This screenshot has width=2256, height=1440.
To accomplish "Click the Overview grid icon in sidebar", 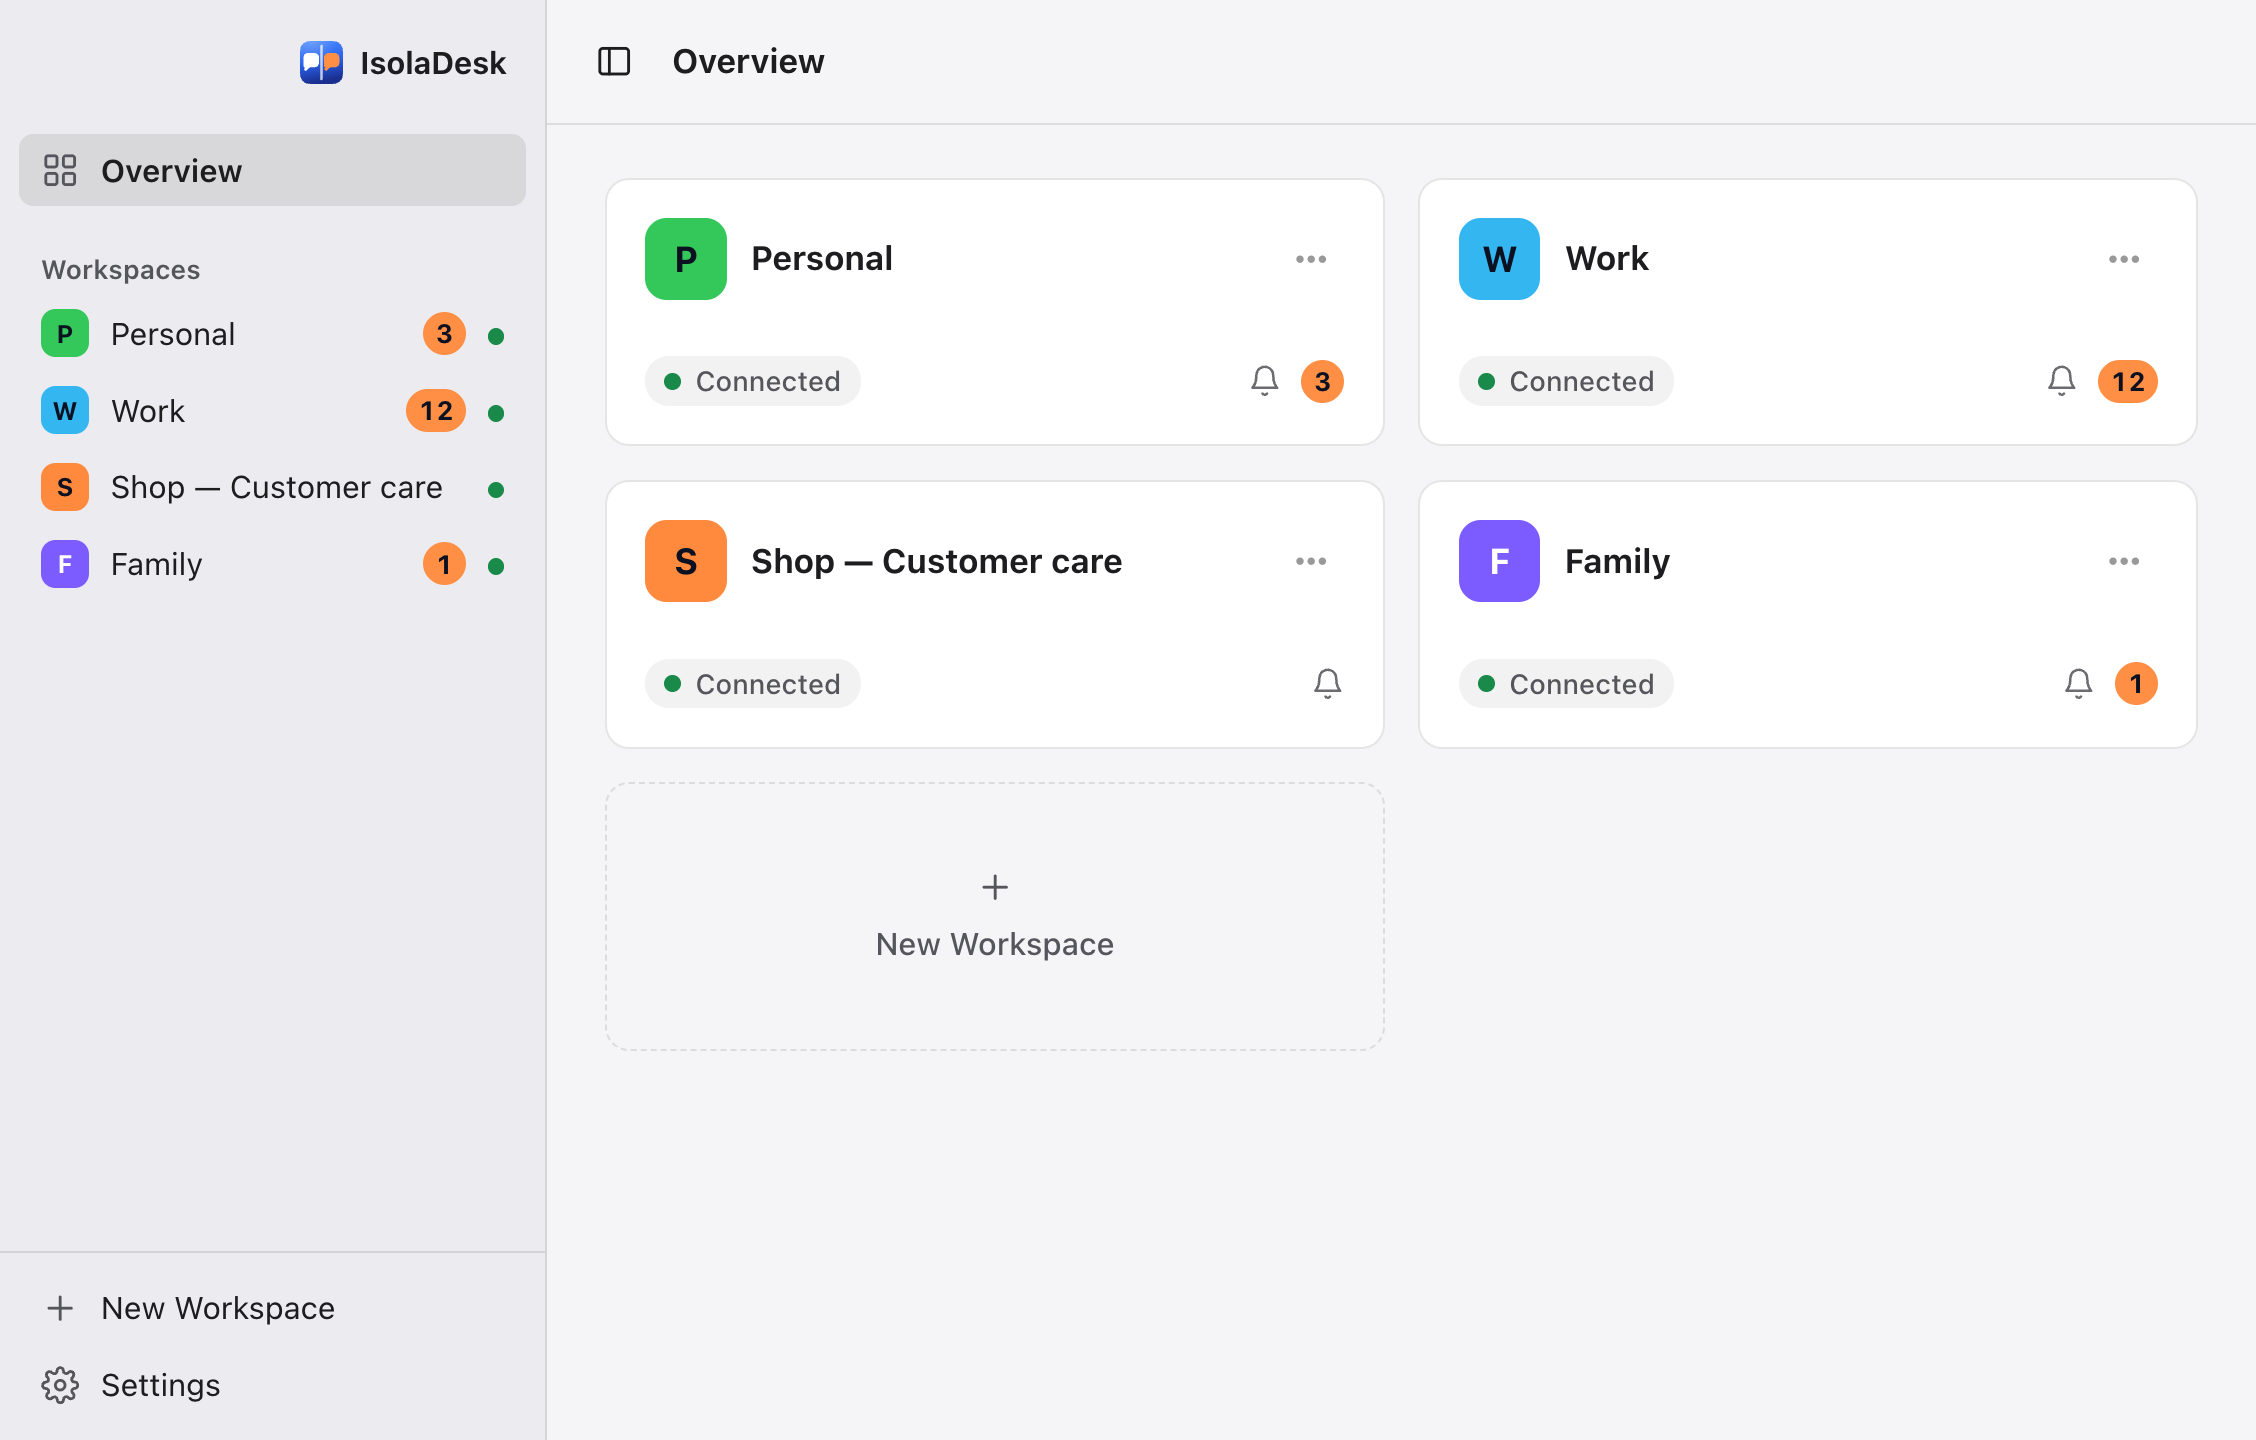I will coord(60,170).
